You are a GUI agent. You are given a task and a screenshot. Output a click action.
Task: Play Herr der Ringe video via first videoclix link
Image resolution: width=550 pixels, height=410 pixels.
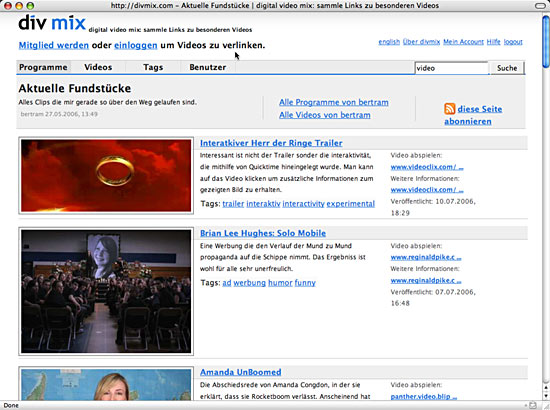point(427,167)
